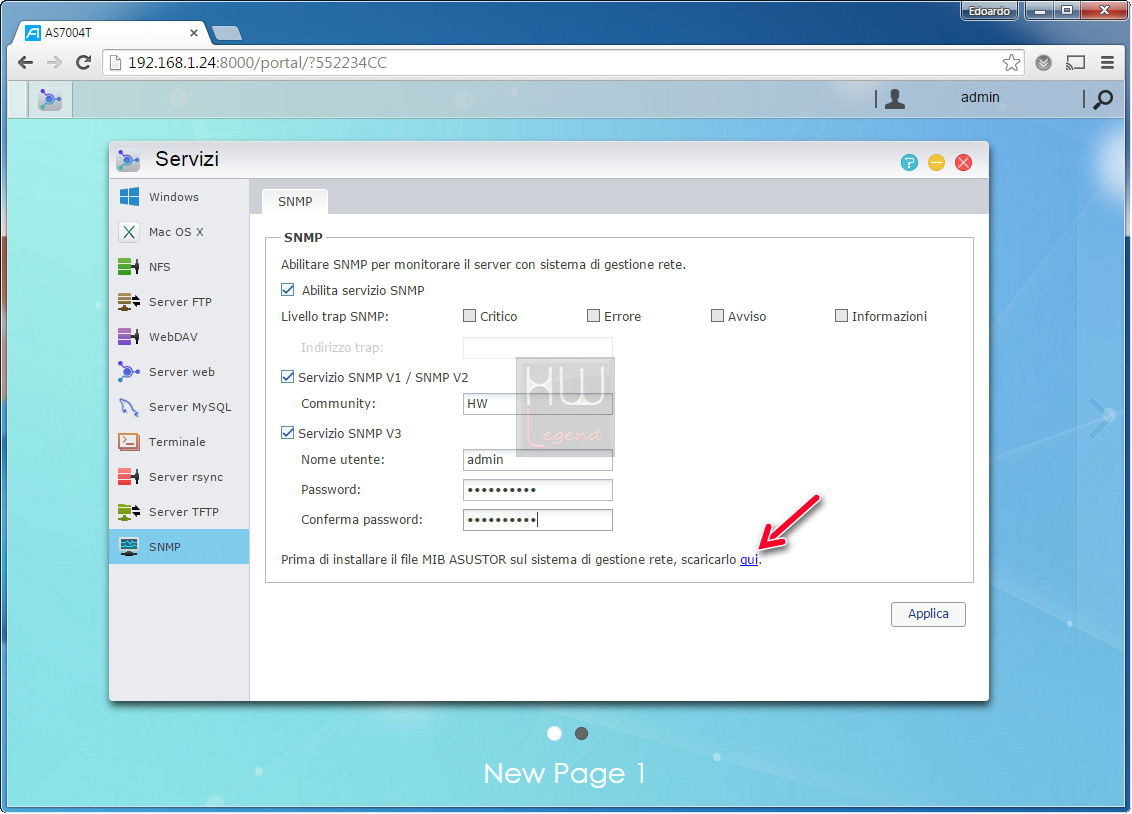The image size is (1132, 814).
Task: Go to next desktop page arrow
Action: click(x=1101, y=417)
